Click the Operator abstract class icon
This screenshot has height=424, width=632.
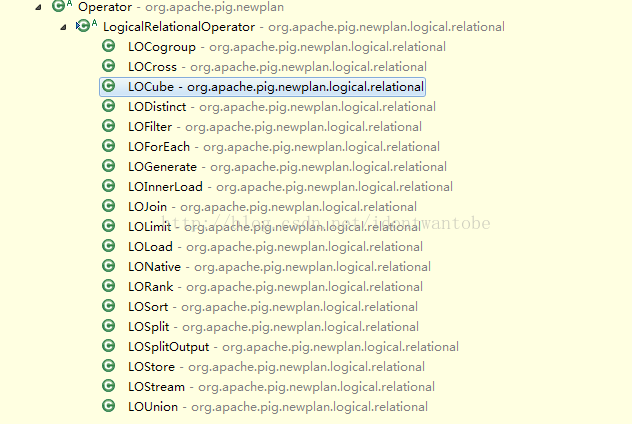(x=59, y=6)
